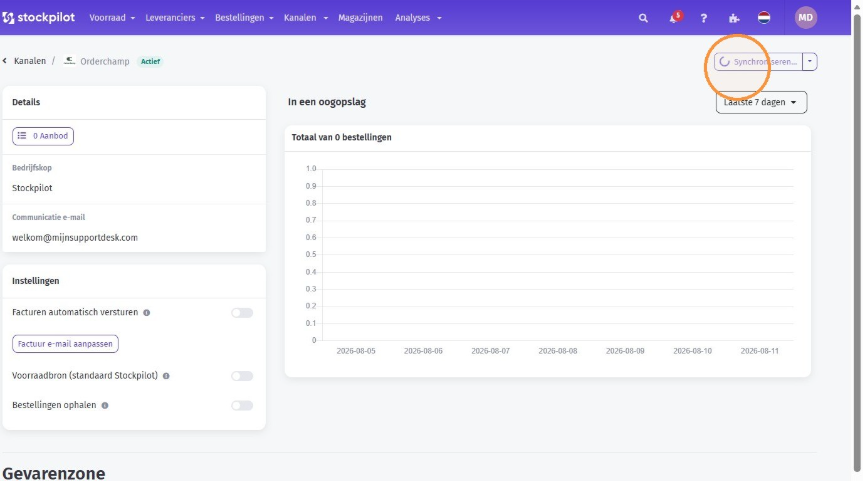The image size is (864, 481).
Task: Turn on Bestellingen ophalen switch
Action: coord(242,406)
